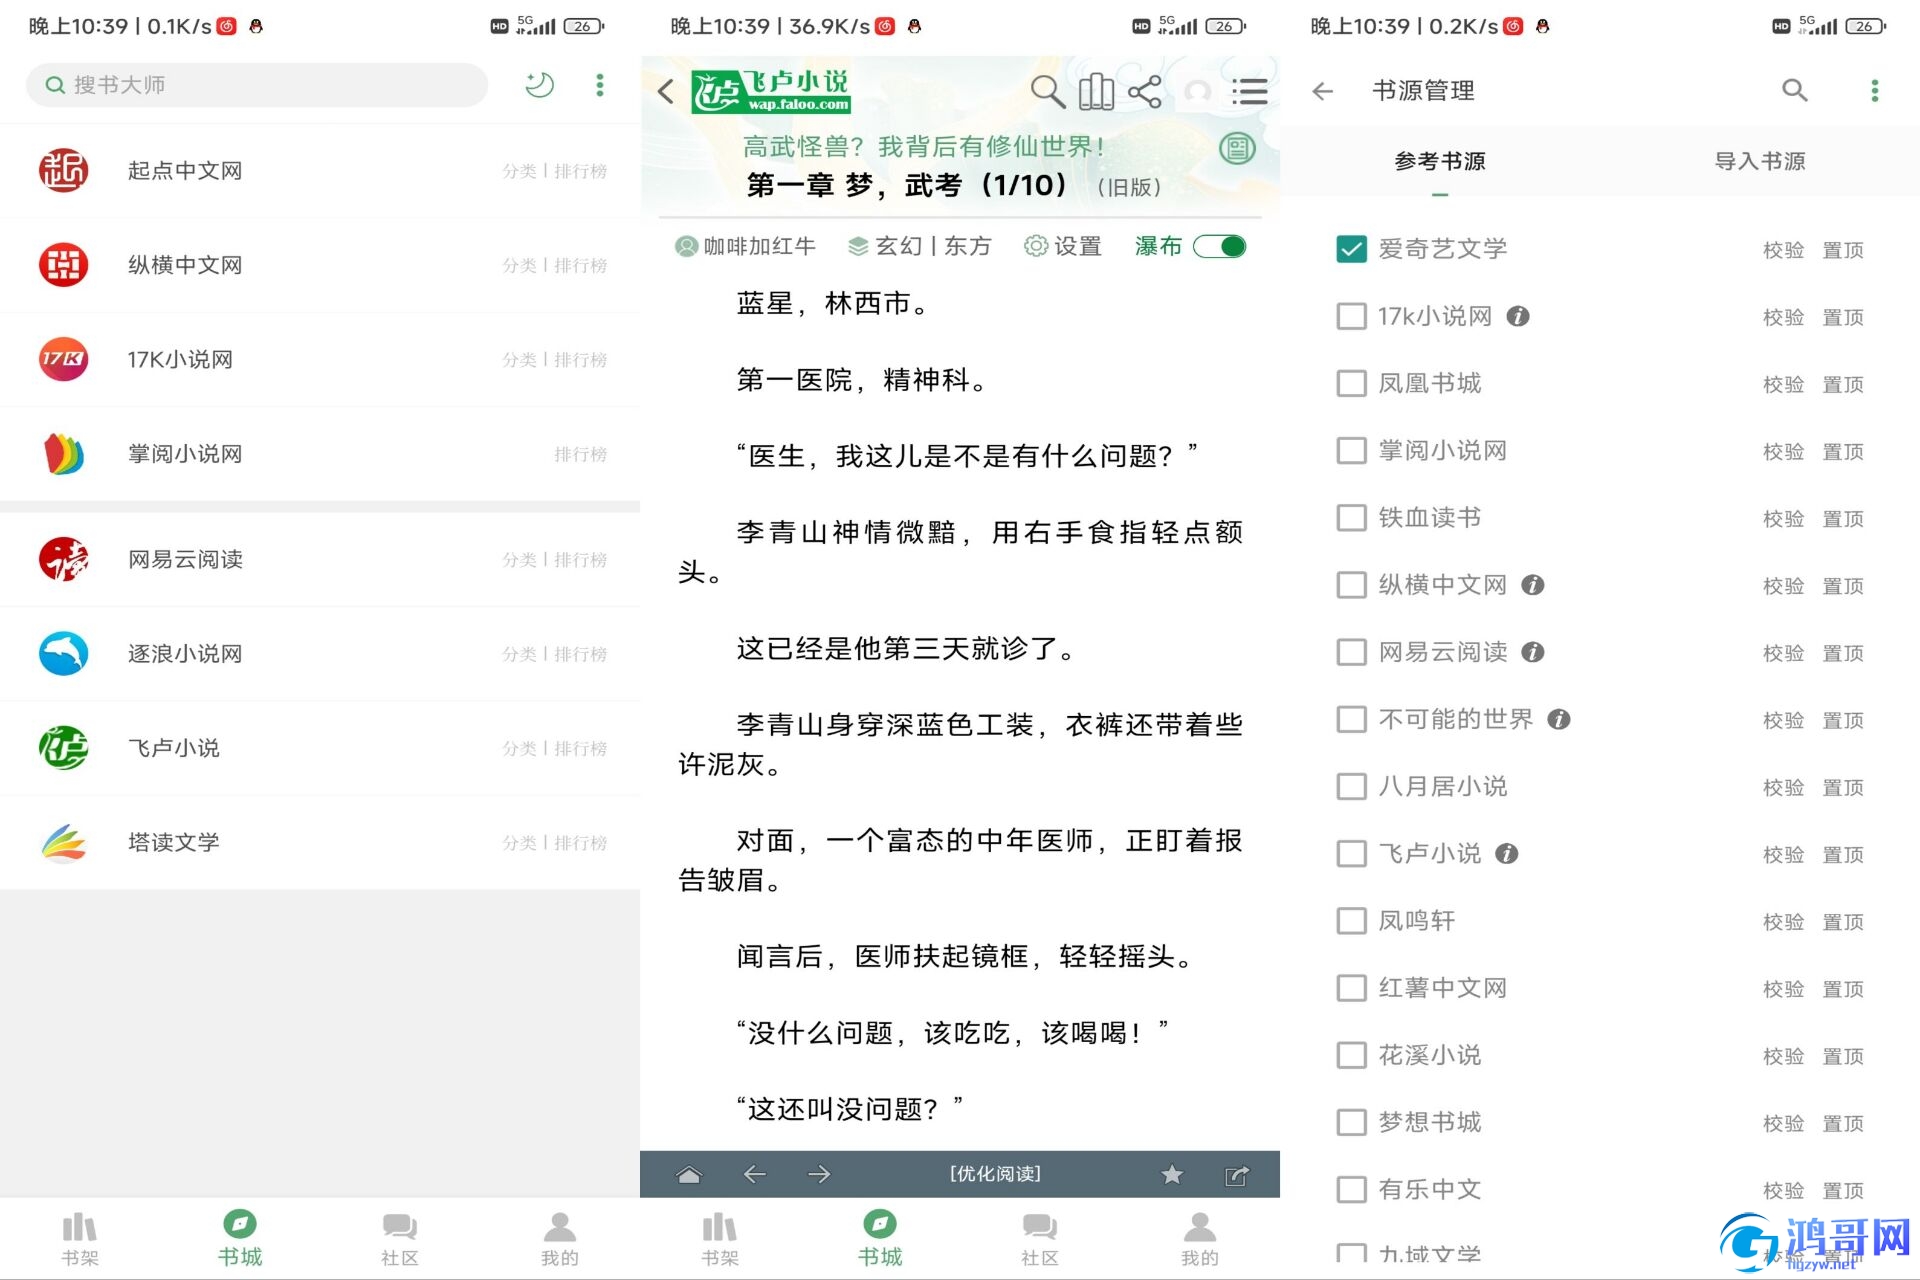The width and height of the screenshot is (1920, 1280).
Task: Open the 分类 | 排行榜 links for 起点中文网
Action: (555, 171)
